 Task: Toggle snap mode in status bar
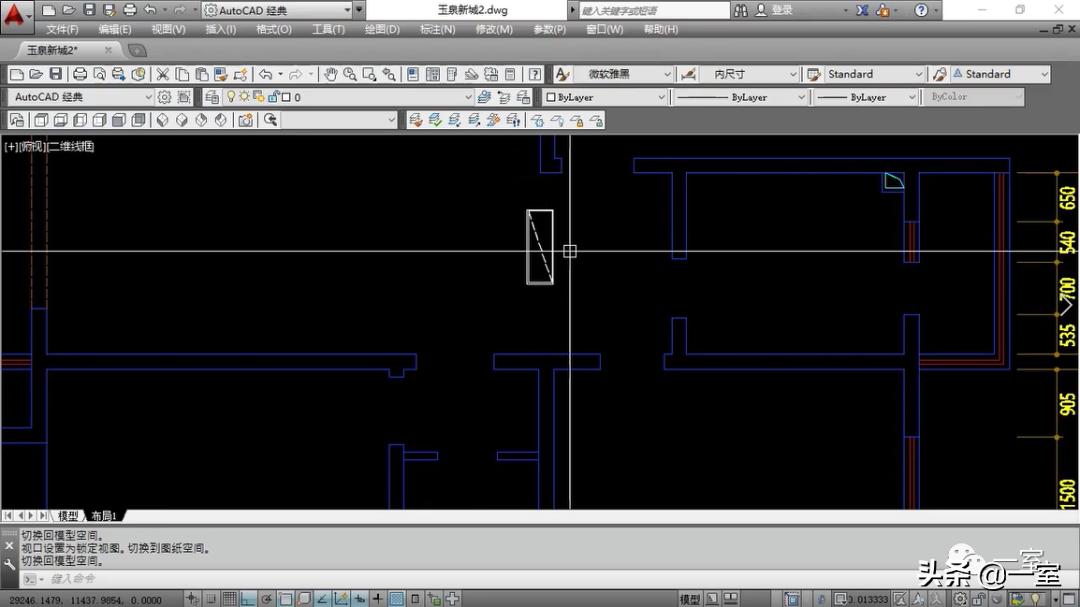tap(212, 599)
